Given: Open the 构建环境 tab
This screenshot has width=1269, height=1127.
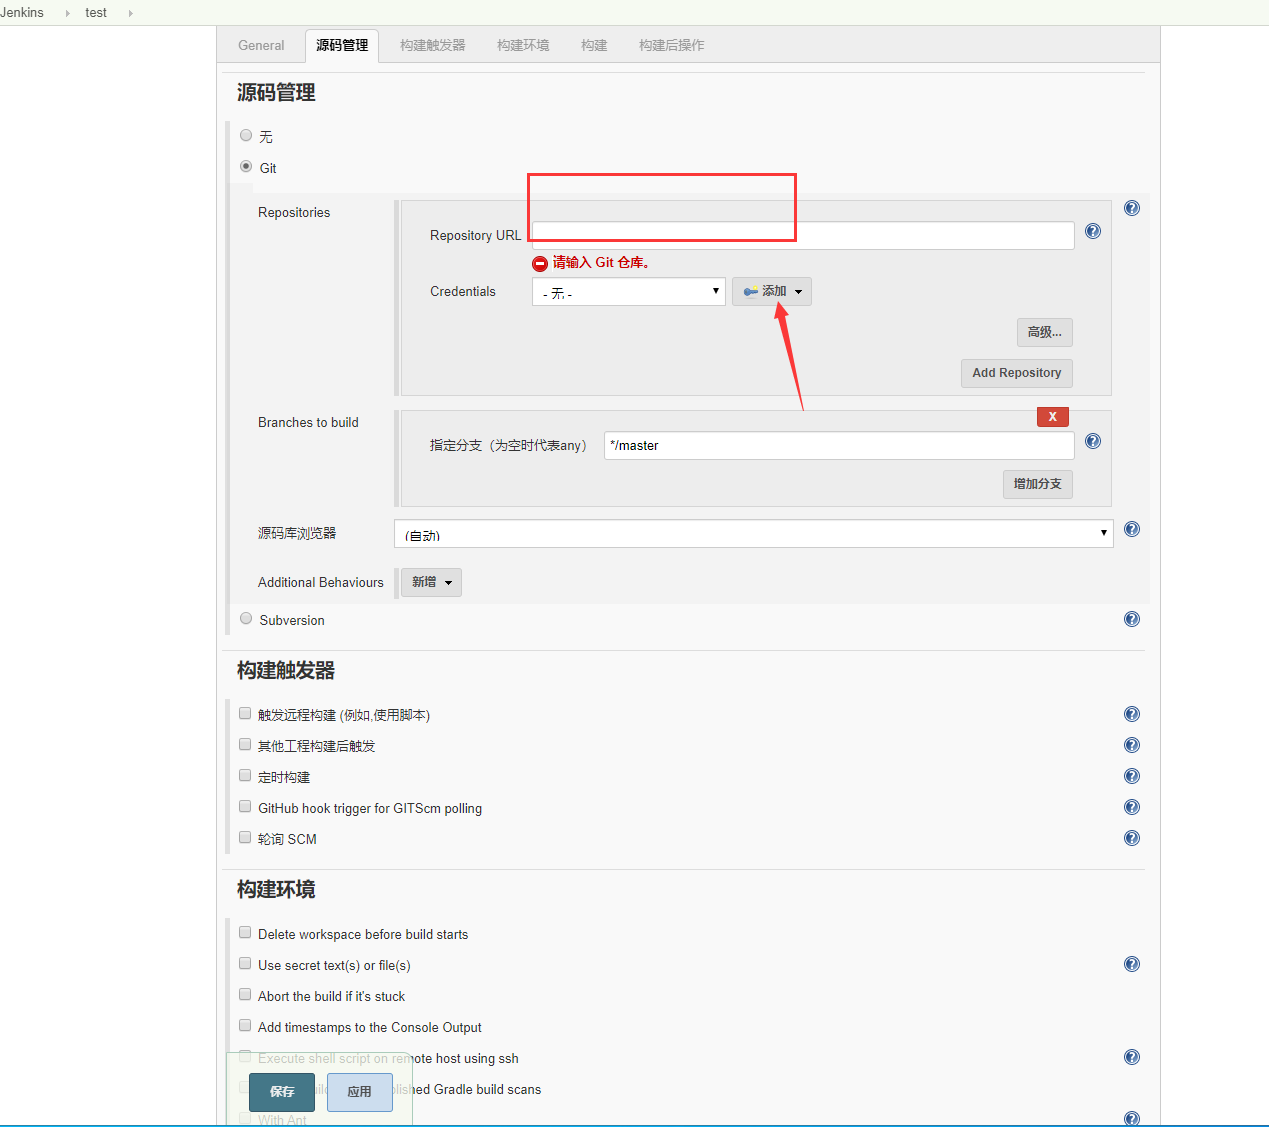Looking at the screenshot, I should [x=523, y=45].
